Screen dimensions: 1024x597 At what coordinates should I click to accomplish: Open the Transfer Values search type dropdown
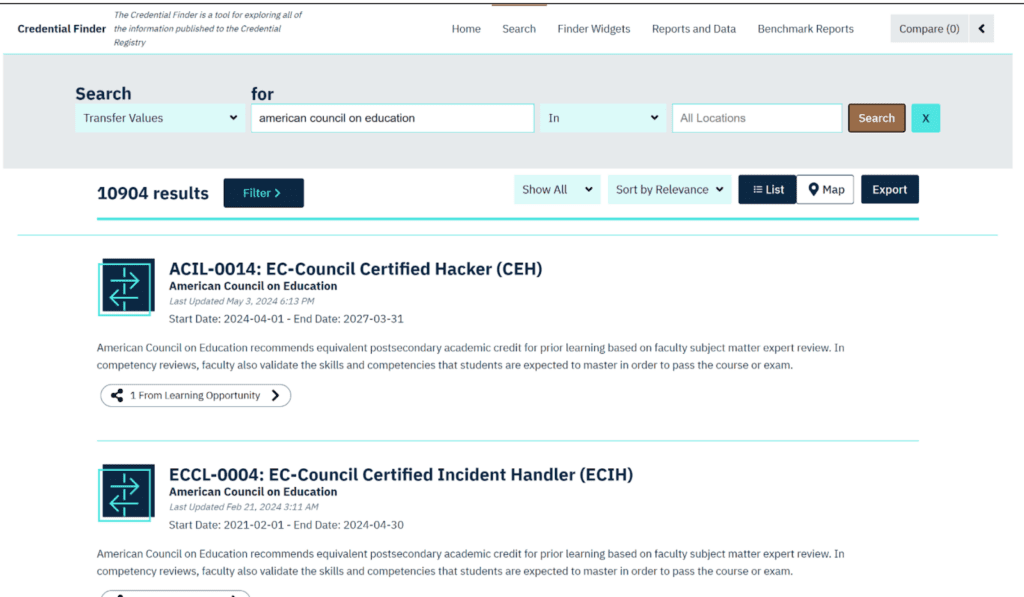[x=159, y=117]
